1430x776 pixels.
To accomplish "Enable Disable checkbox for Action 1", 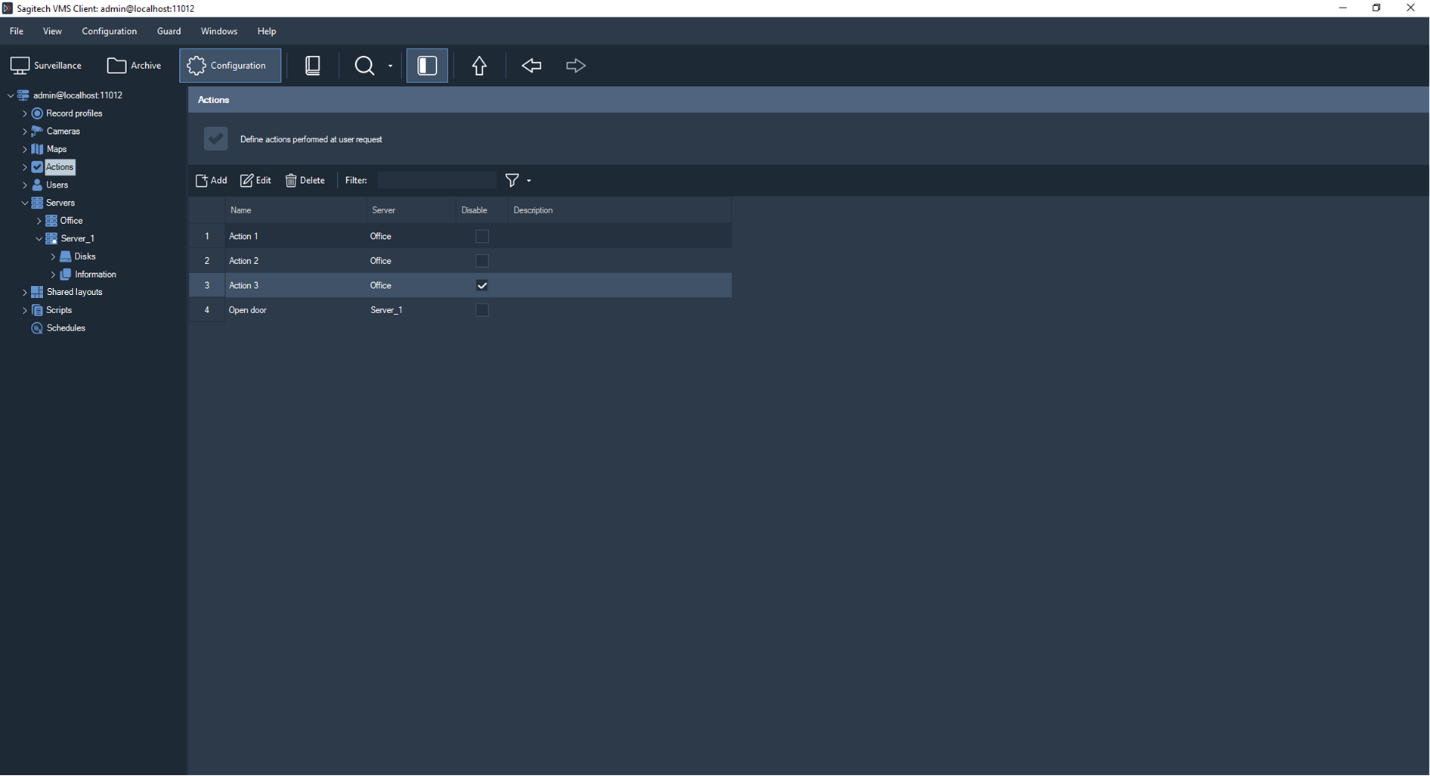I will [482, 237].
